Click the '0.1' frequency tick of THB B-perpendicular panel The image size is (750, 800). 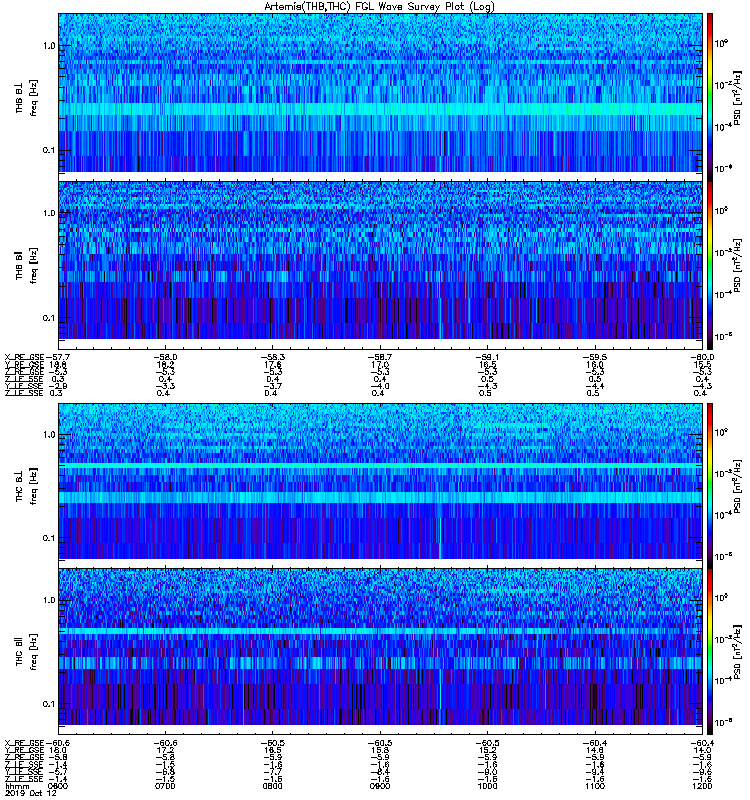click(49, 151)
